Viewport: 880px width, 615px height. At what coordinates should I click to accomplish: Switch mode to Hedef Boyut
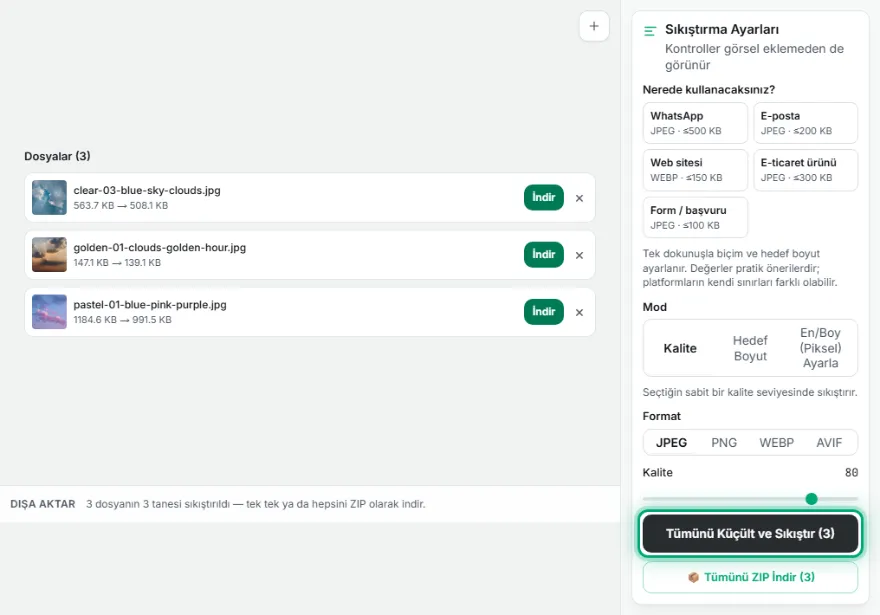pyautogui.click(x=750, y=348)
